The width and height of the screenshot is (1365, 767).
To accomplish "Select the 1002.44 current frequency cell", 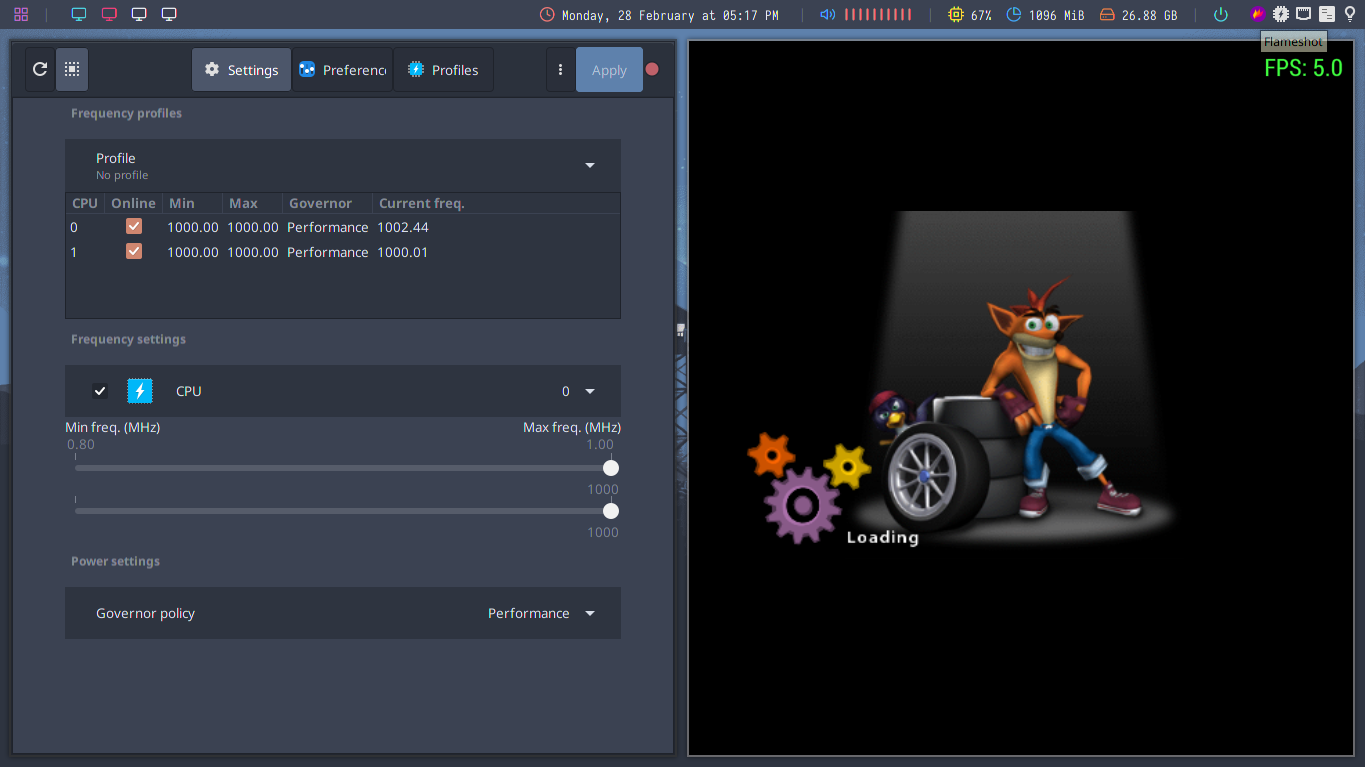I will coord(402,227).
